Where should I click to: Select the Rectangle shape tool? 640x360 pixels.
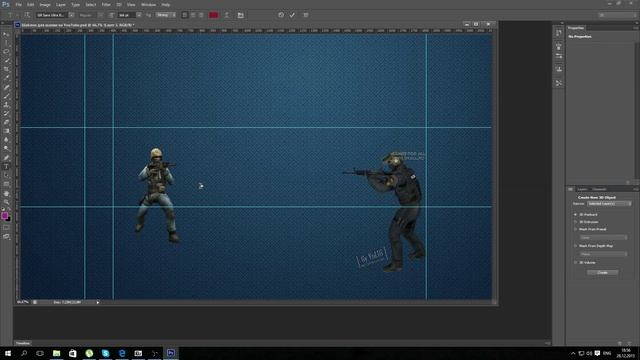pos(6,184)
